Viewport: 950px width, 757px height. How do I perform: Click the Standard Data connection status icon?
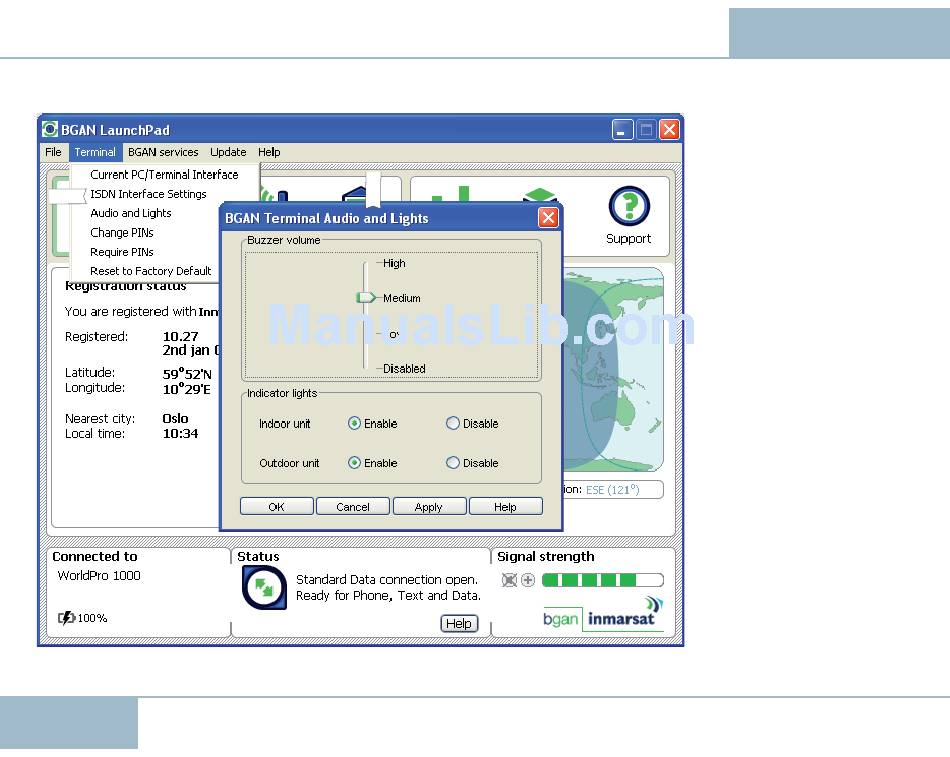click(x=264, y=587)
